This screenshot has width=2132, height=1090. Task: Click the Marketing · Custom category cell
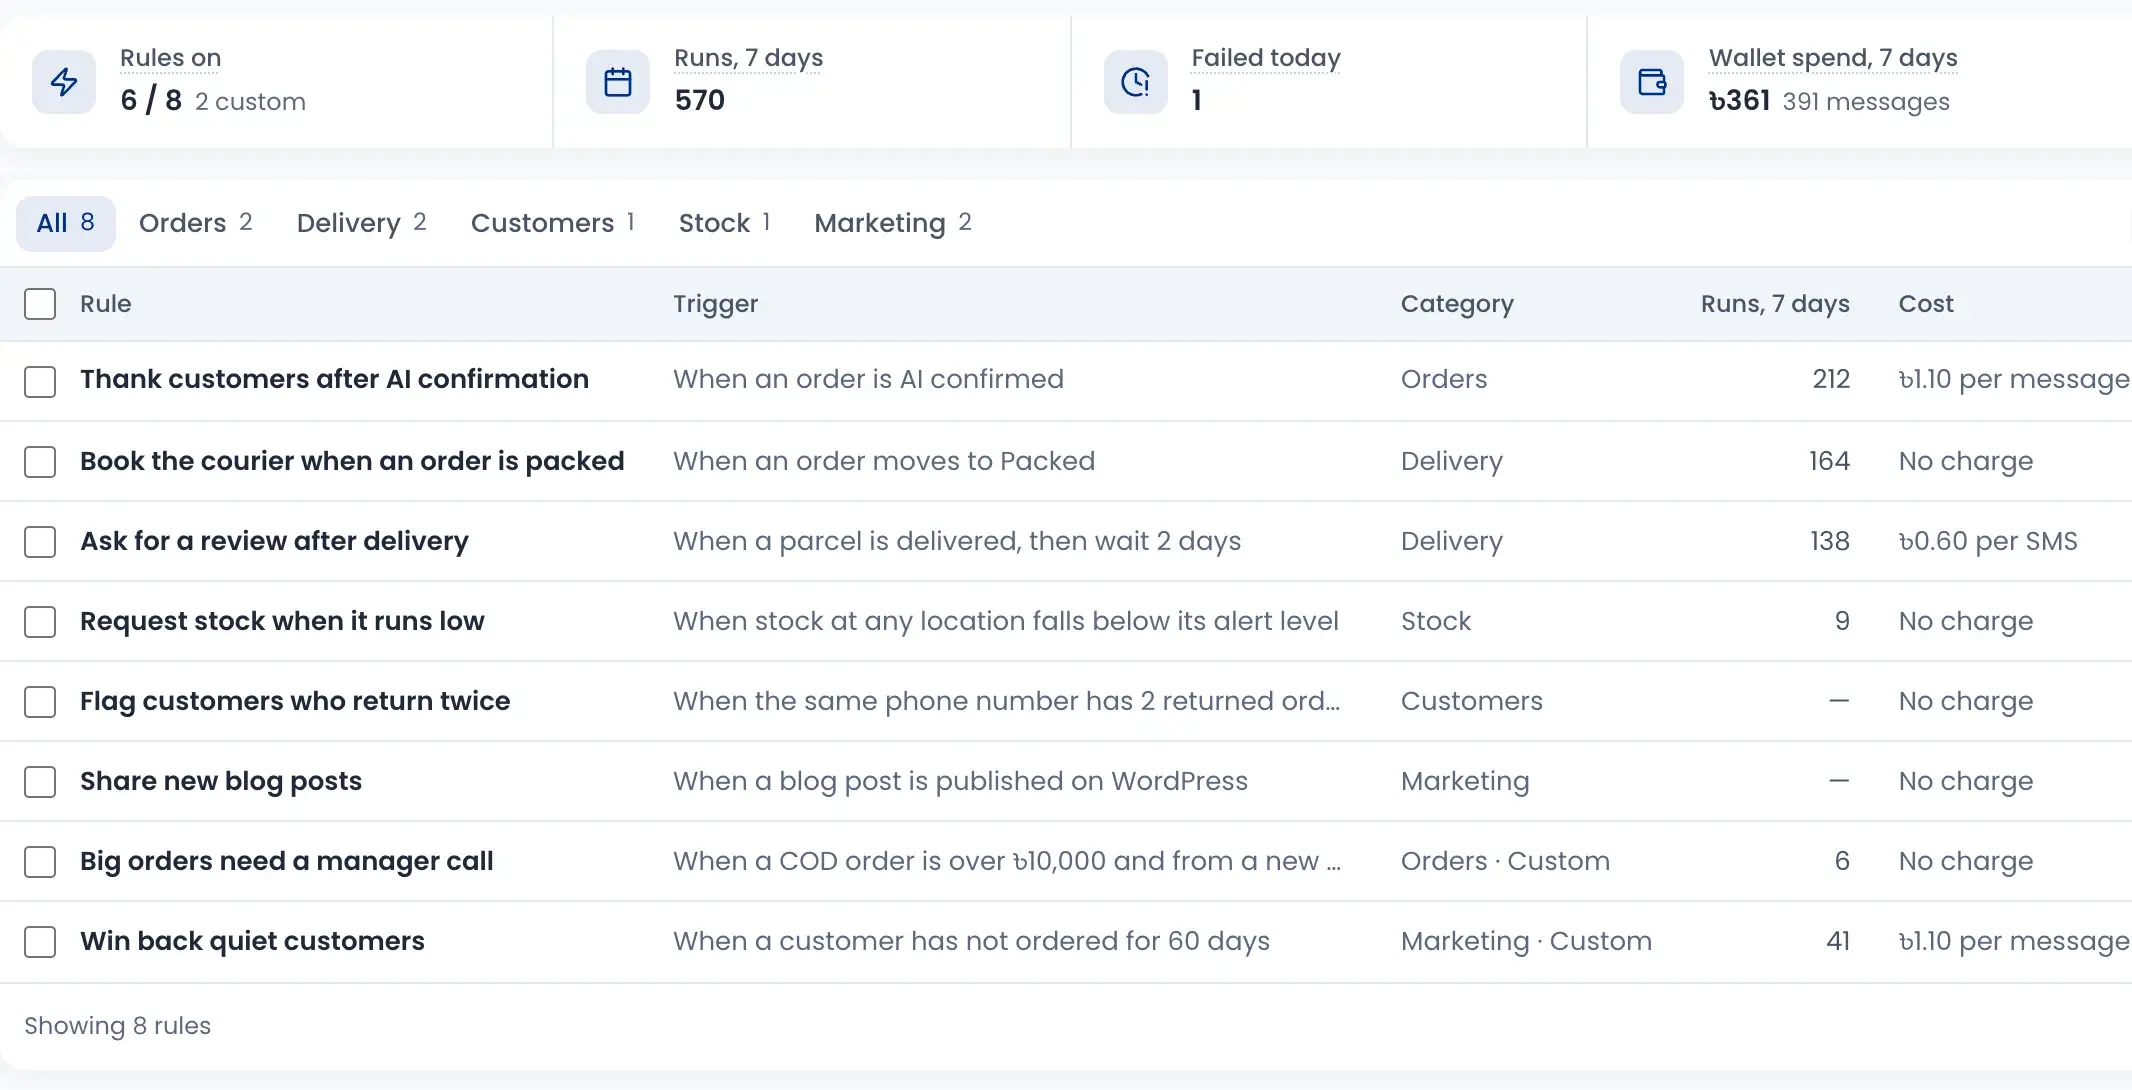pyautogui.click(x=1526, y=941)
